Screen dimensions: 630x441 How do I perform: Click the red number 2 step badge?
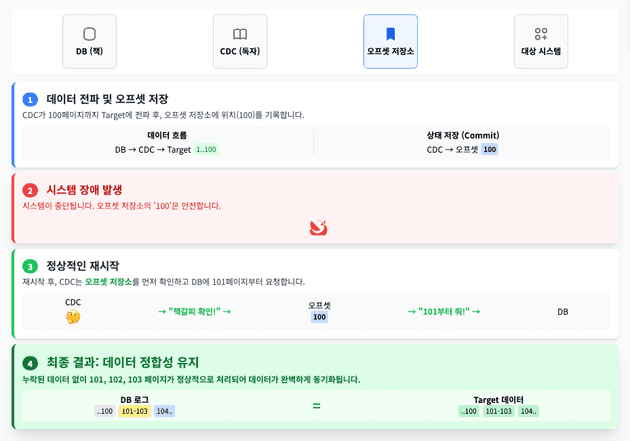click(30, 190)
